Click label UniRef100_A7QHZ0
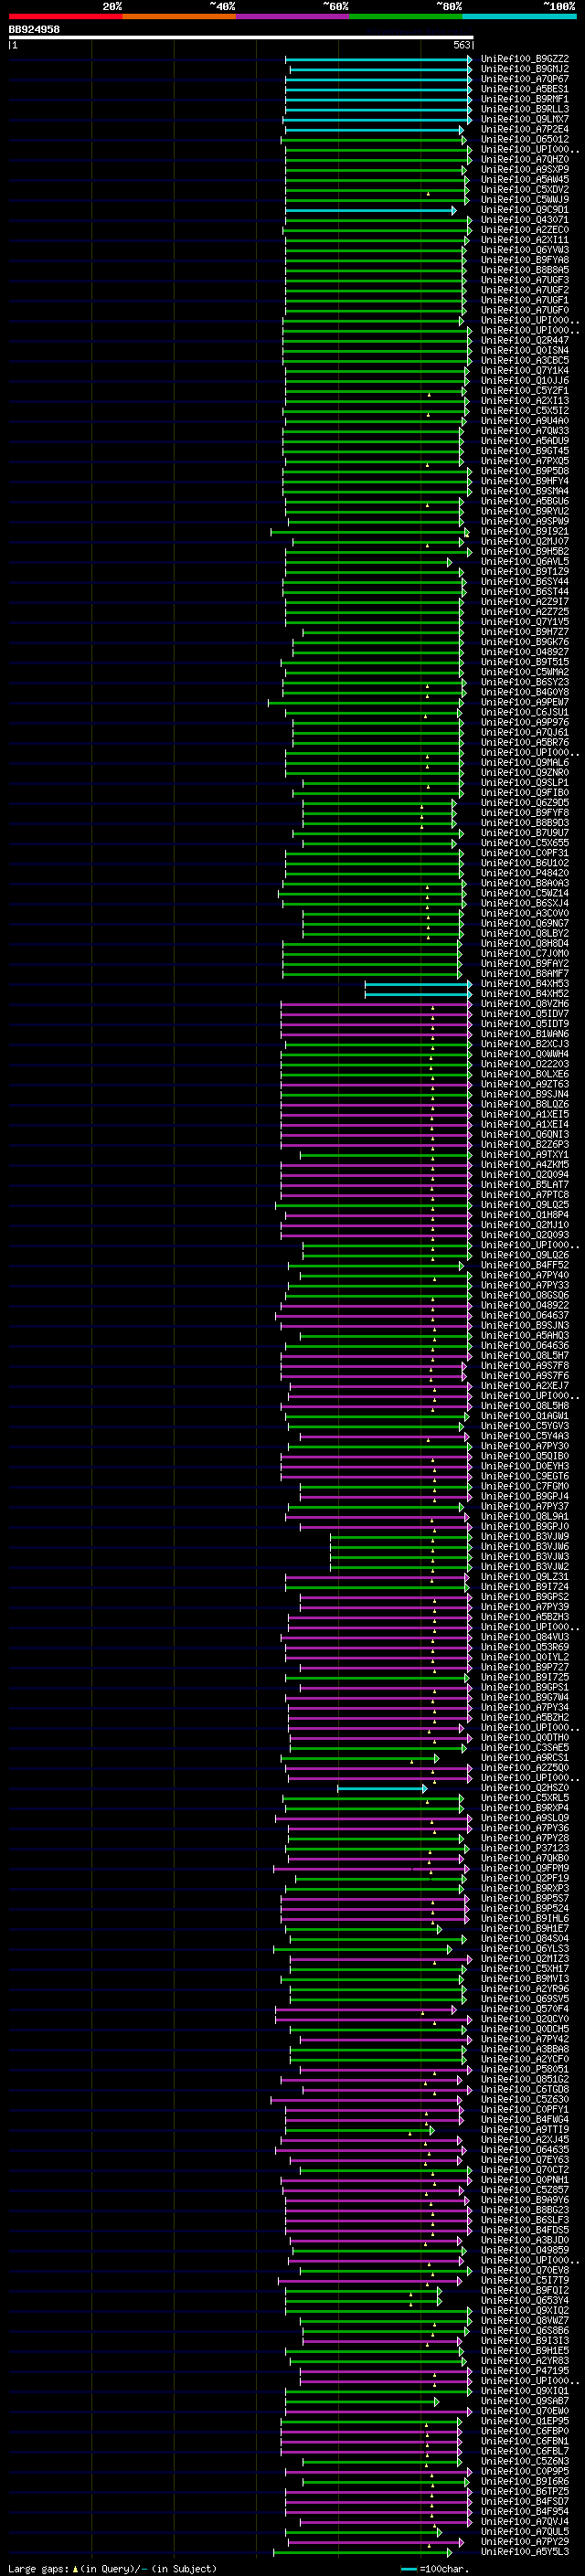Image resolution: width=585 pixels, height=2576 pixels. [525, 159]
